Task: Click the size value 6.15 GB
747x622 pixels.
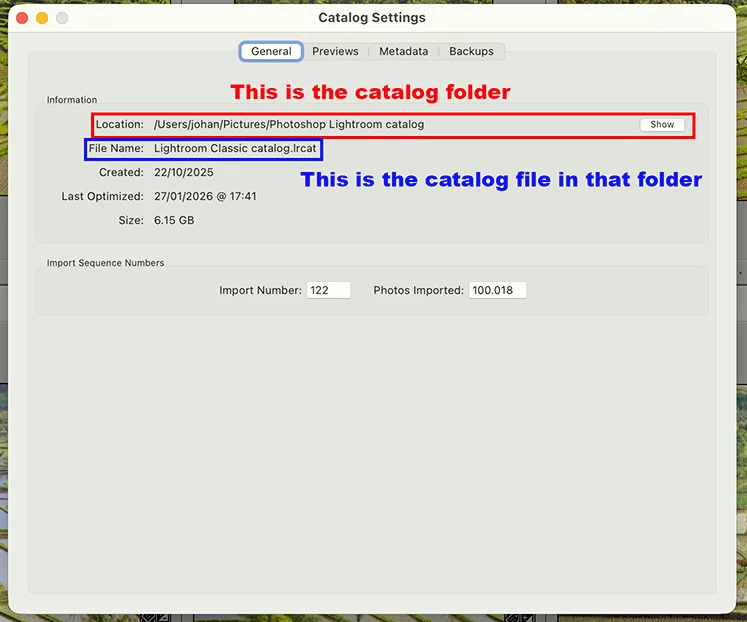Action: pyautogui.click(x=174, y=221)
